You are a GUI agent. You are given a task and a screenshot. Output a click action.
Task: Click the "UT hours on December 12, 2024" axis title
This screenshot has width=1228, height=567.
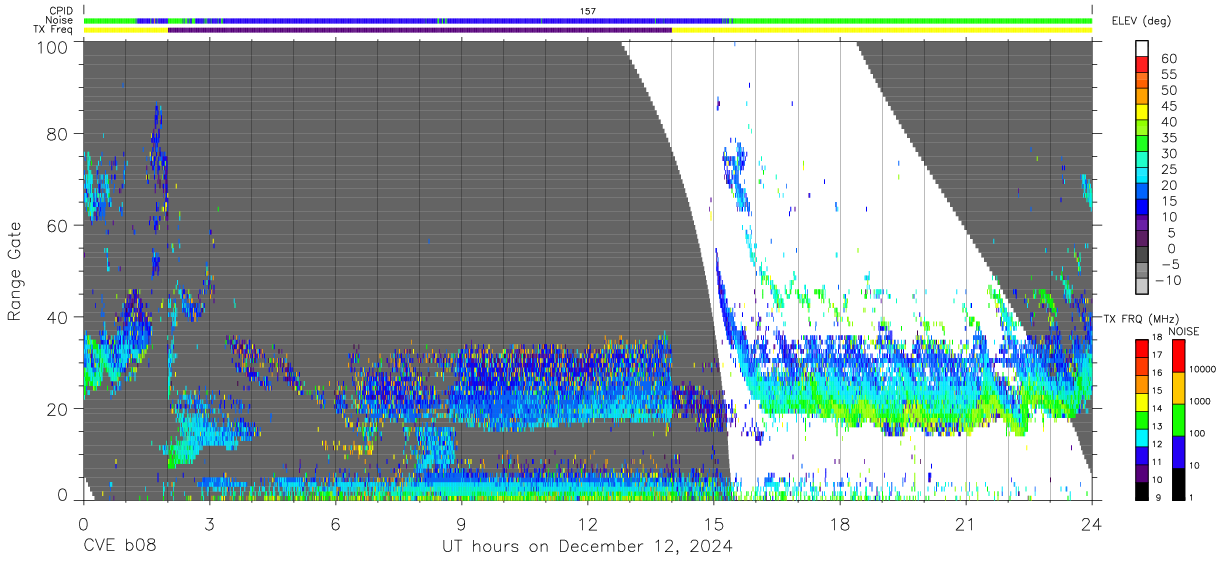coord(587,547)
